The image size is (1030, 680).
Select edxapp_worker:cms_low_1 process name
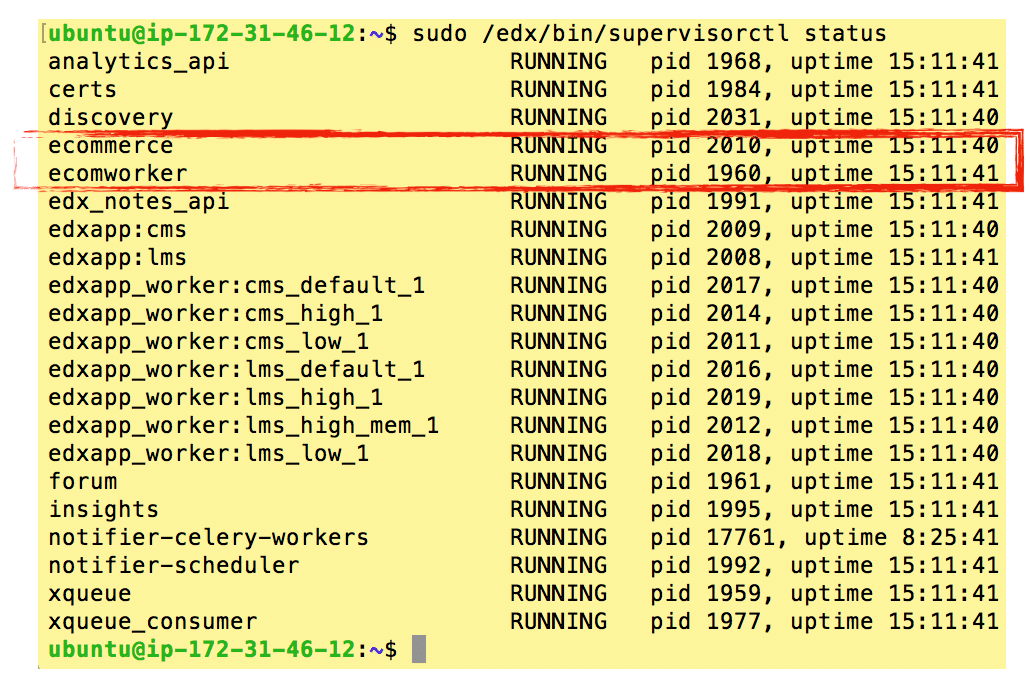tap(209, 342)
